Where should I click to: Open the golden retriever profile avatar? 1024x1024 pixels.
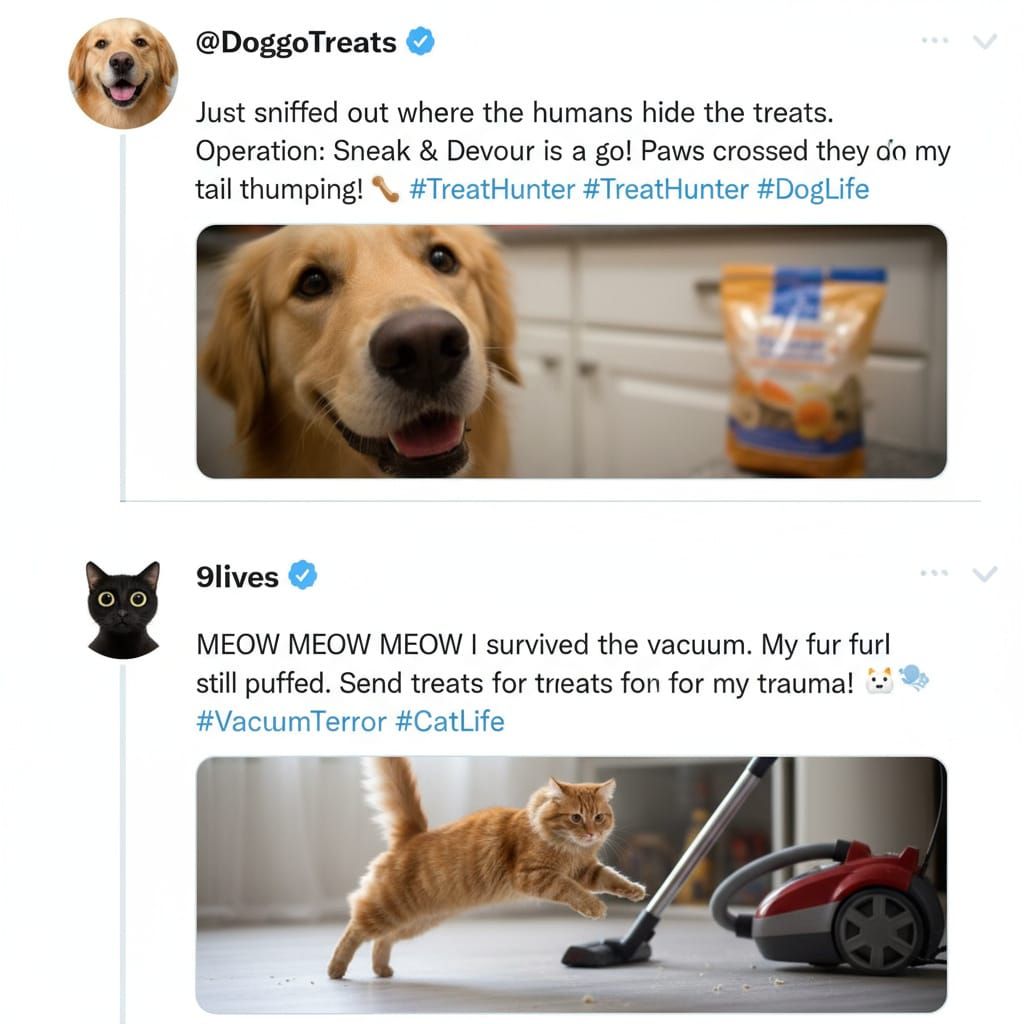click(122, 73)
